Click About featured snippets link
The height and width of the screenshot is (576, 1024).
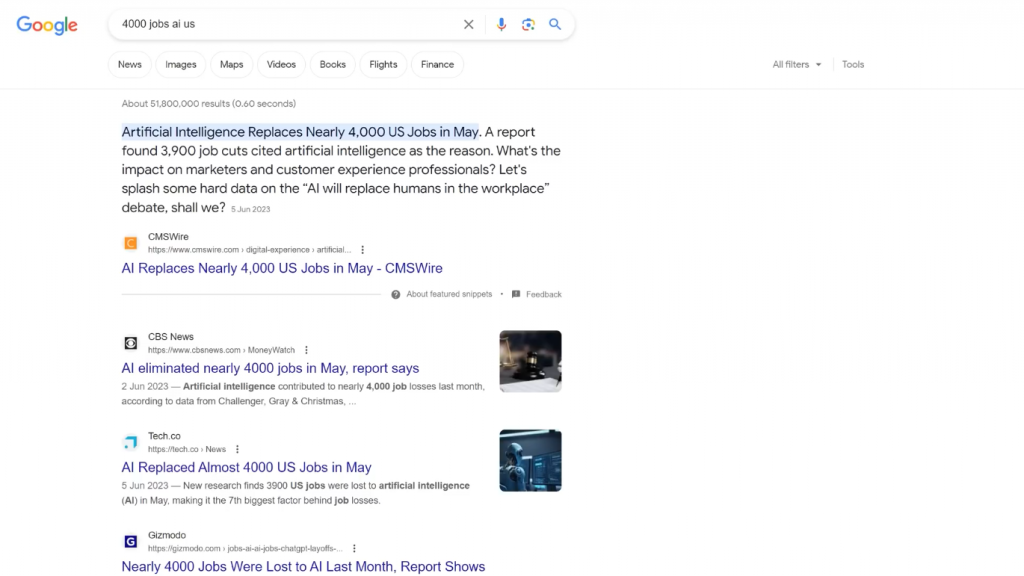449,295
